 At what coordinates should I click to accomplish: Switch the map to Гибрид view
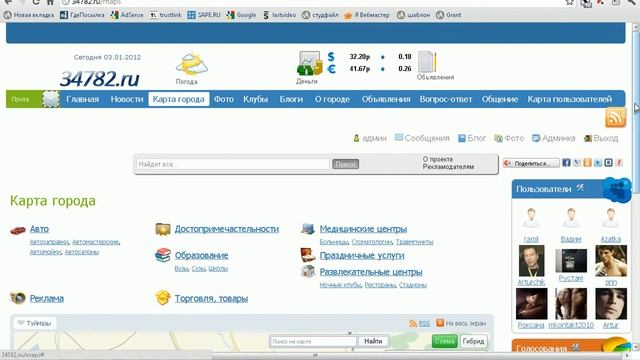coord(473,341)
